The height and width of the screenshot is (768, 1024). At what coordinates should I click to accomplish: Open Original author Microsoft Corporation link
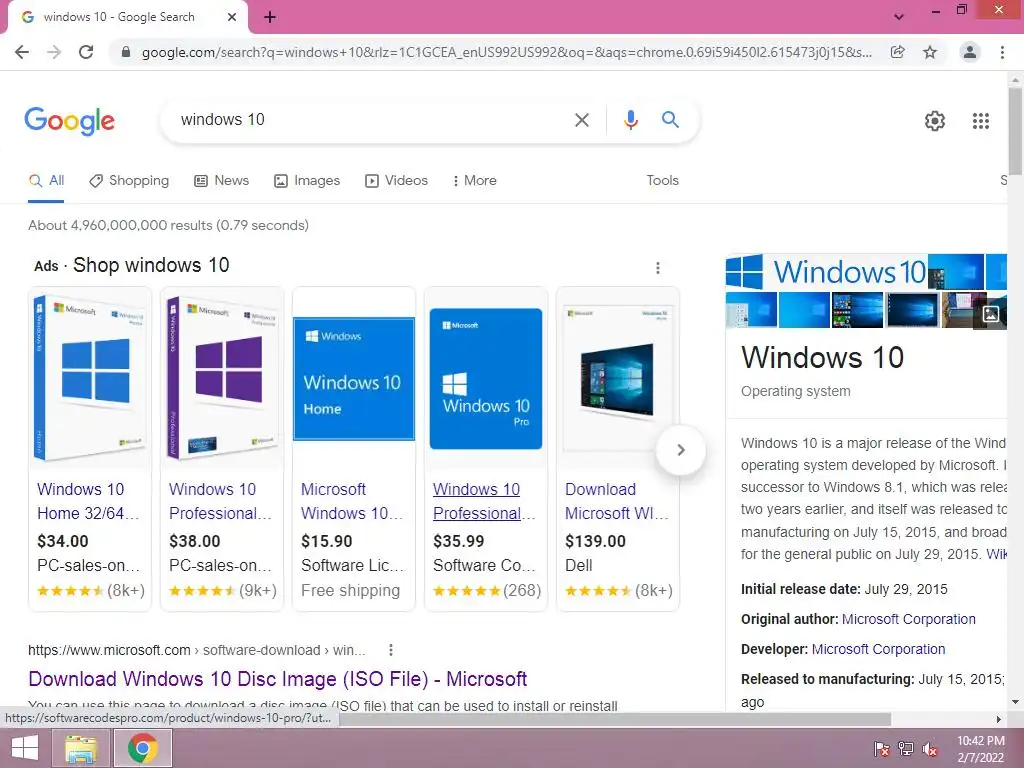point(908,619)
